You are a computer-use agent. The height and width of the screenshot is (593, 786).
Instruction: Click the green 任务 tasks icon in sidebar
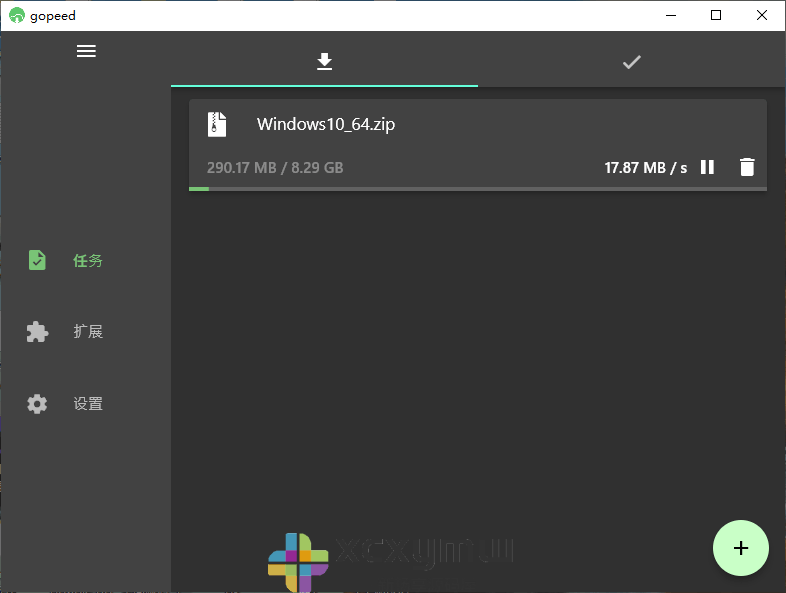click(37, 260)
